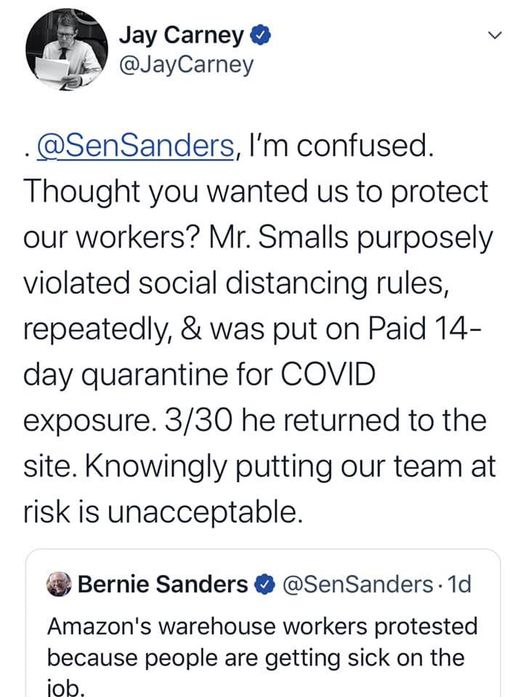Open the quoted Amazon warehouse workers tweet
526x697 pixels.
[x=263, y=624]
